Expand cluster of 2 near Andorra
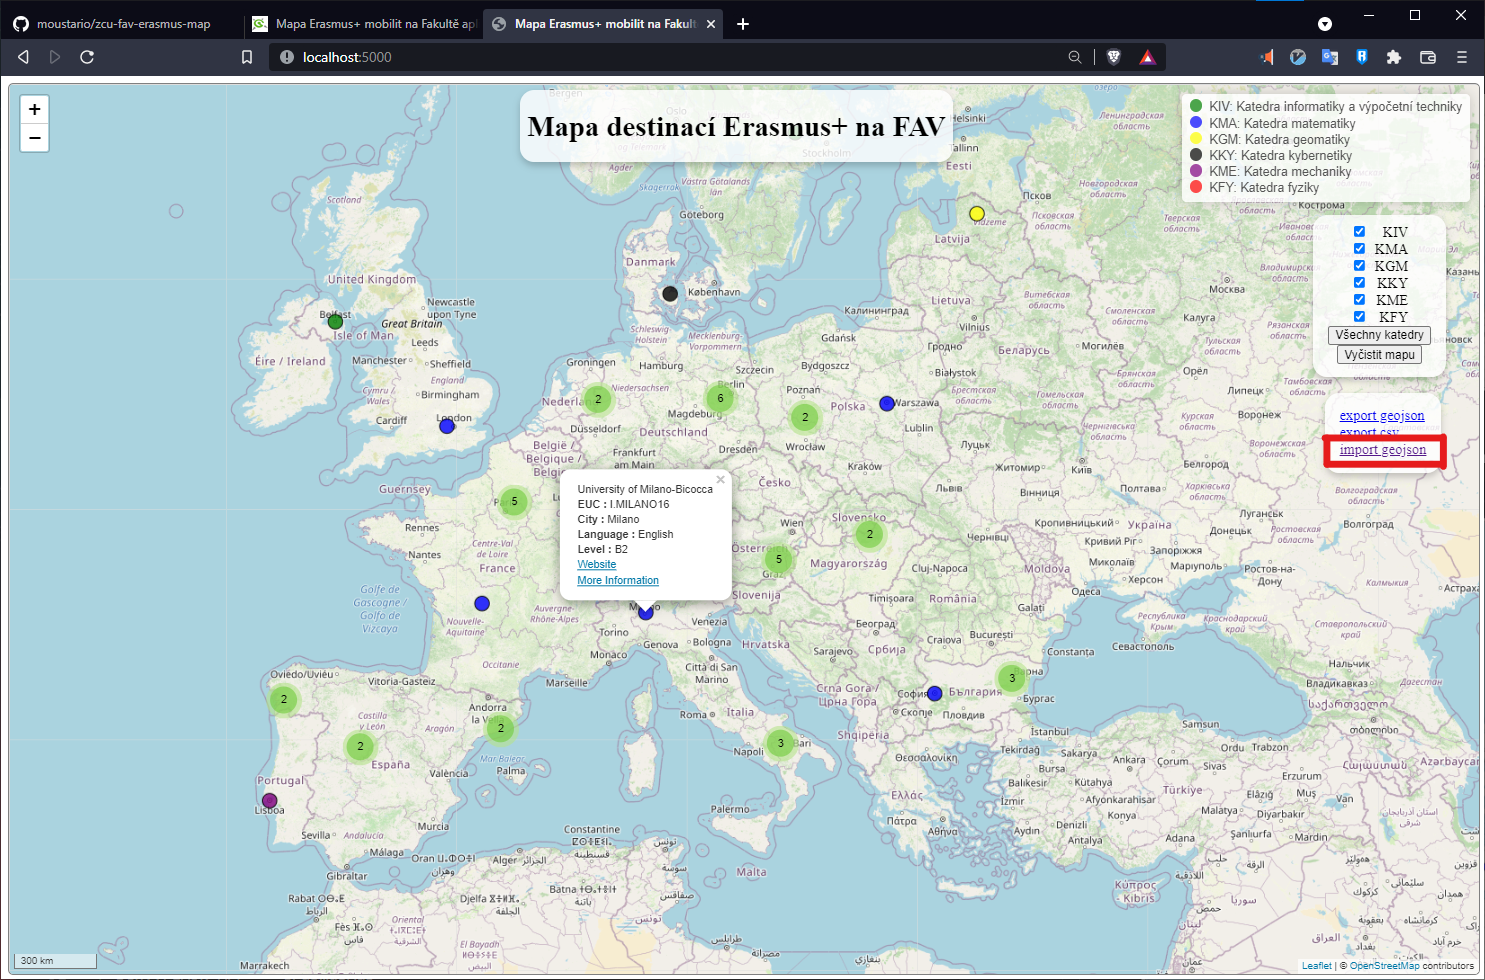This screenshot has width=1485, height=980. pos(501,728)
